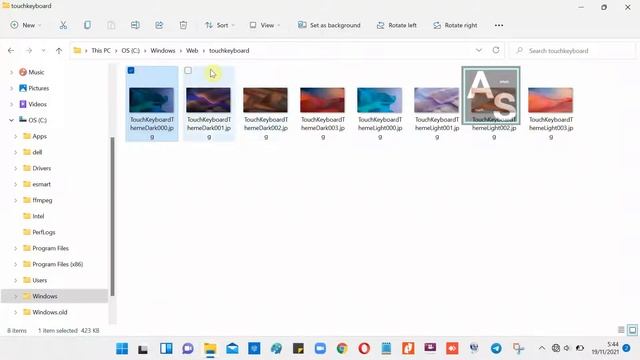Click the Cut scissors icon
Screen dimensions: 640x360
(63, 25)
